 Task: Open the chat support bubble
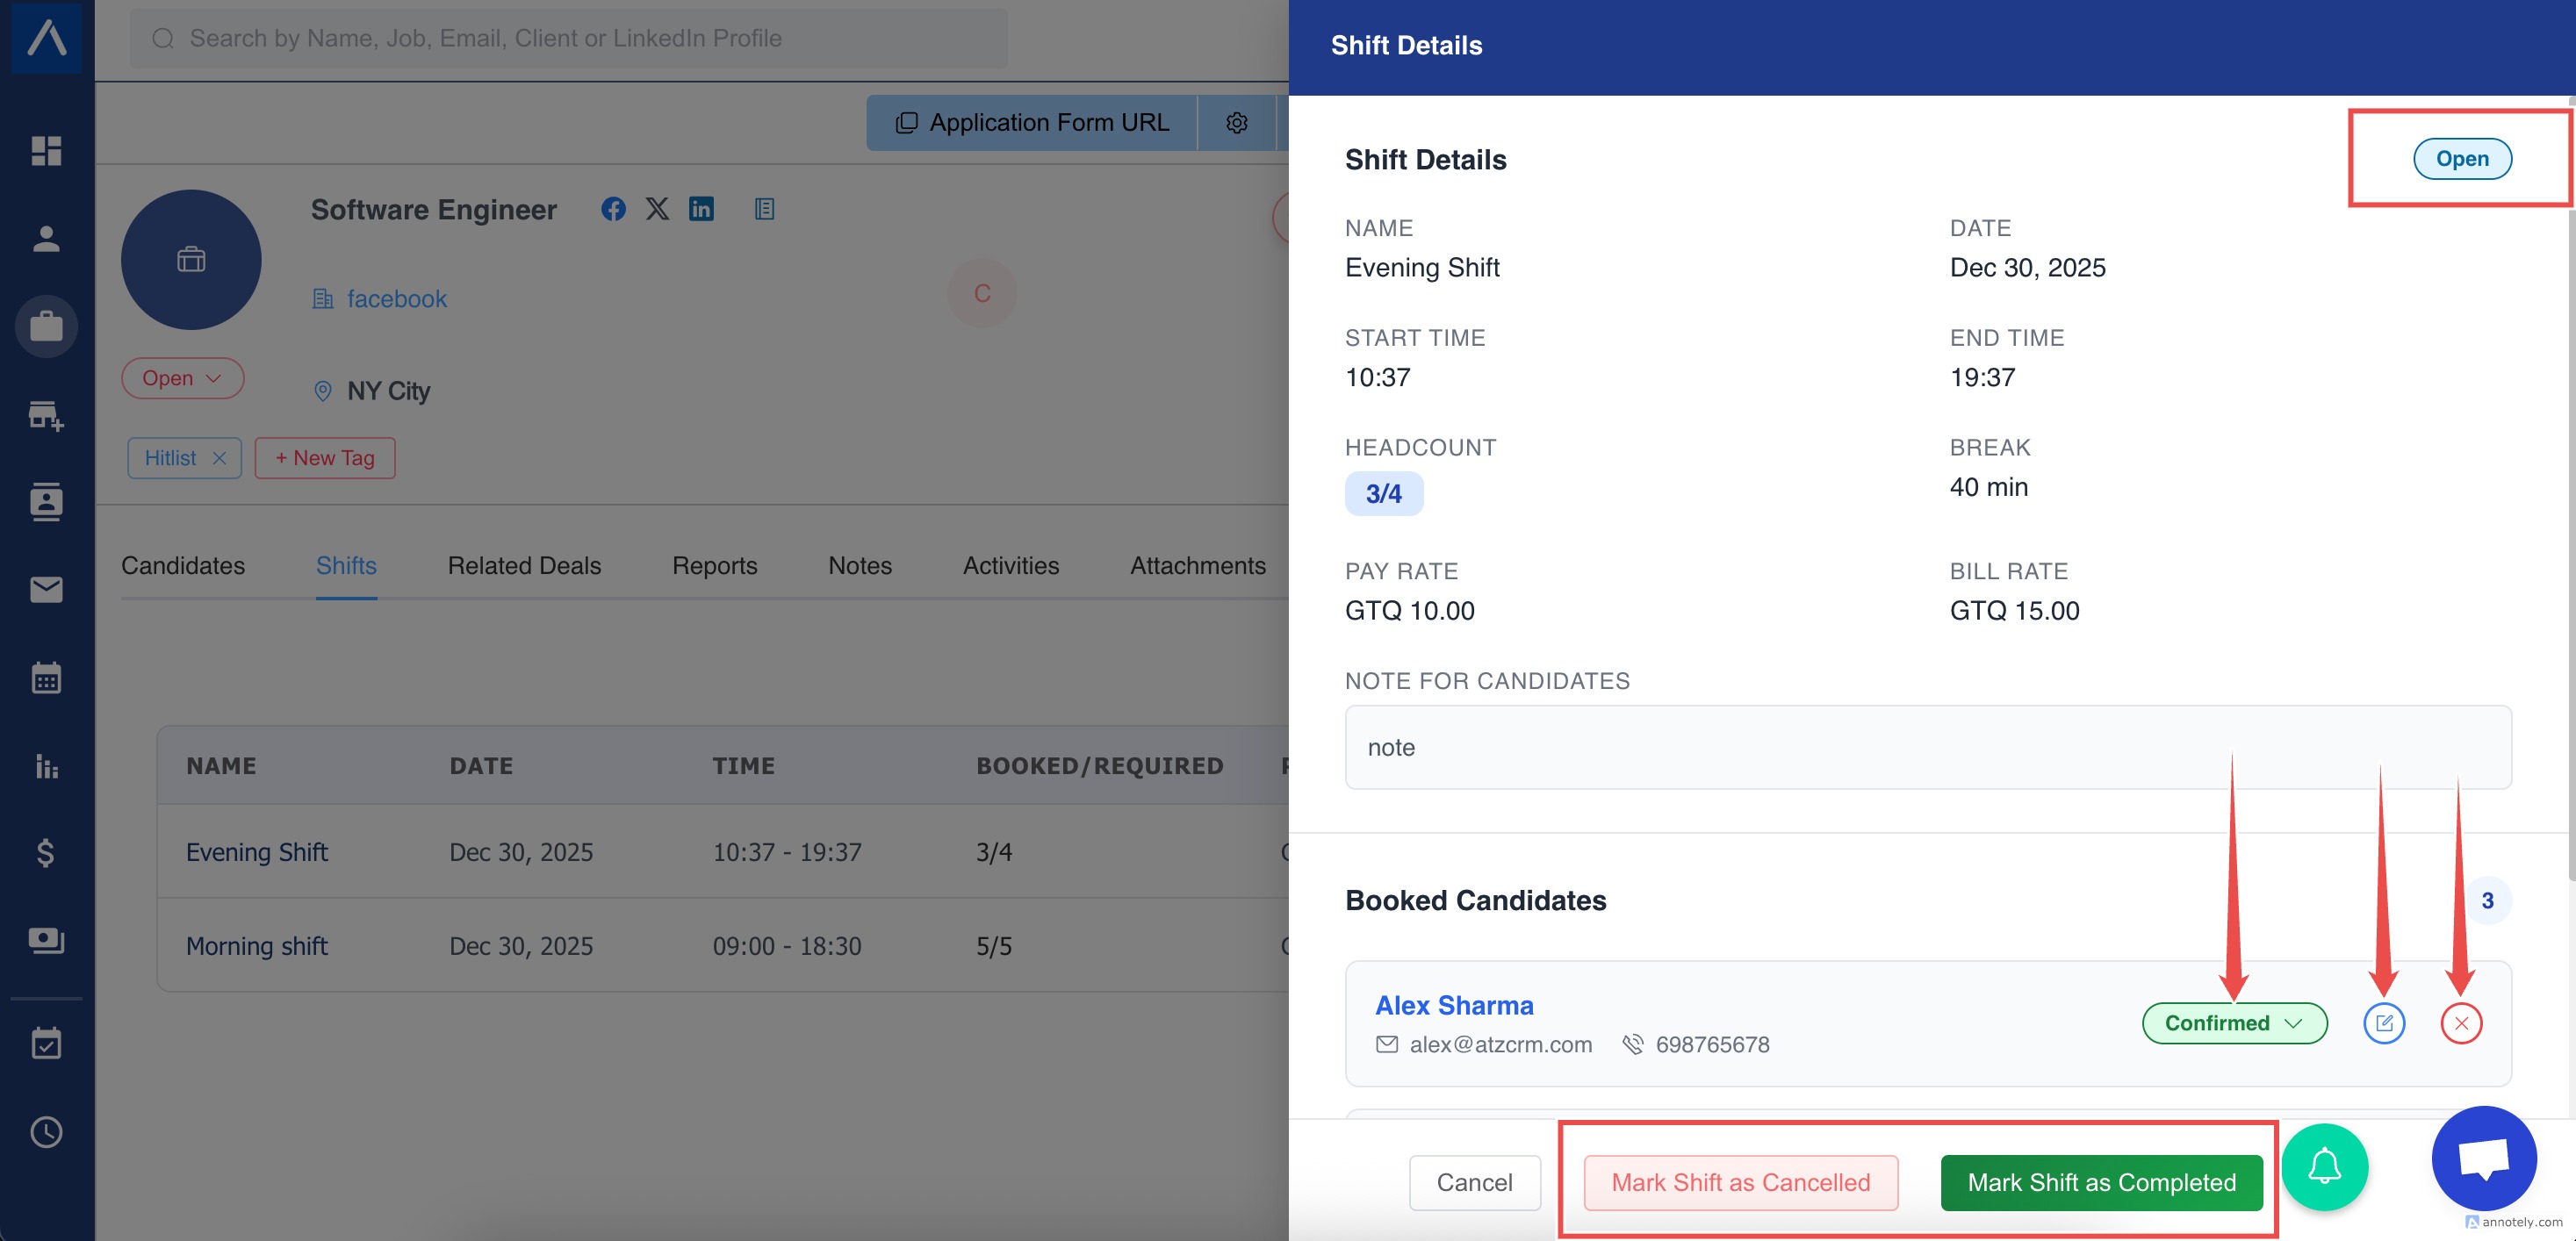[2483, 1158]
